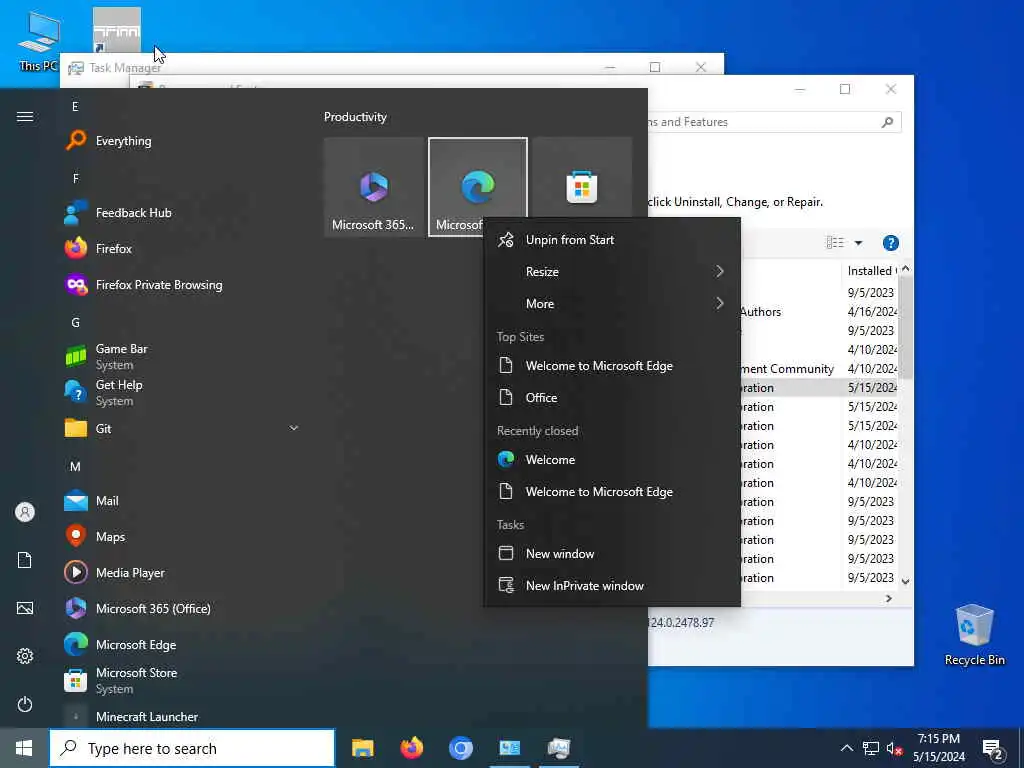Image resolution: width=1024 pixels, height=768 pixels.
Task: Open Pictures from Start sidebar
Action: coord(25,608)
